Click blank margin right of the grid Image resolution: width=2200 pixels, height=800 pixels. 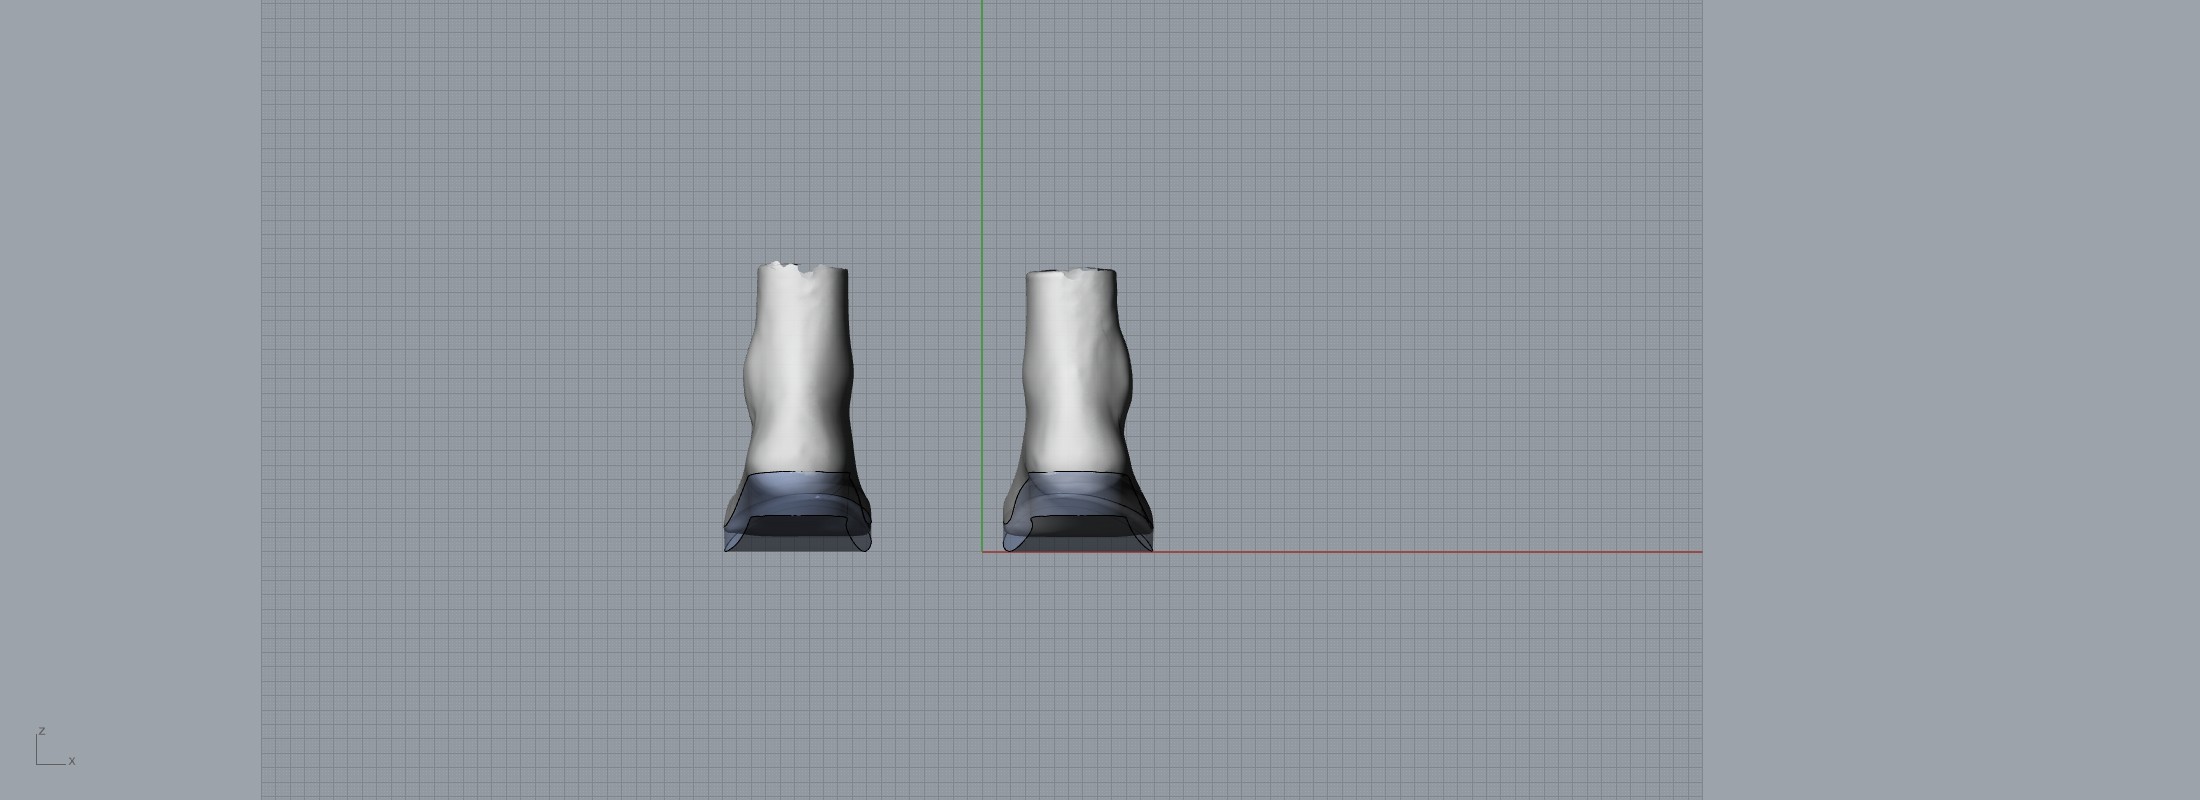[x=1950, y=400]
